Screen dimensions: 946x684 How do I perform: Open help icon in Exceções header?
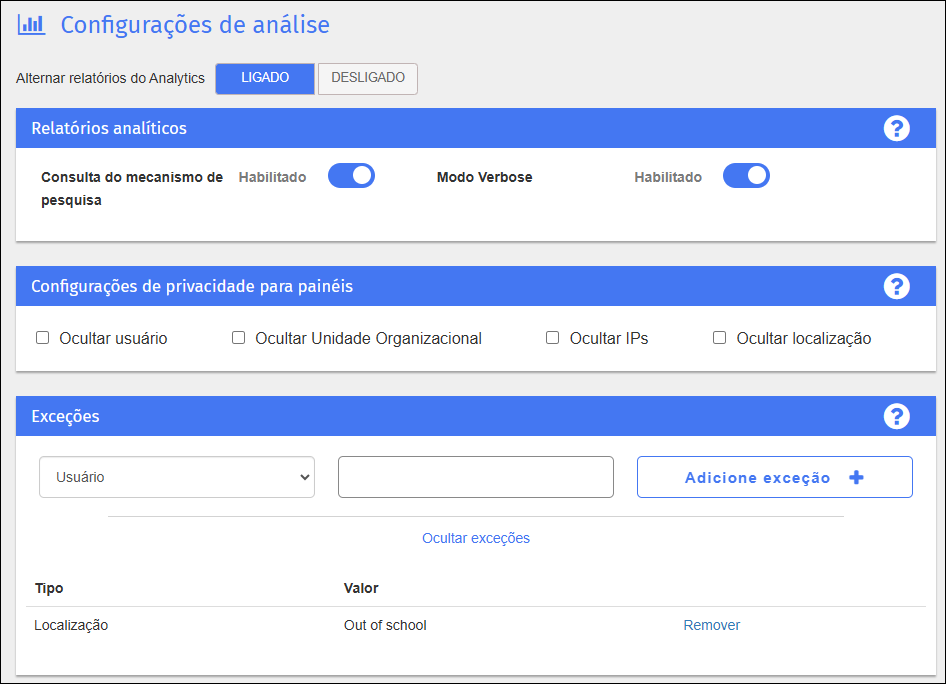[x=897, y=416]
